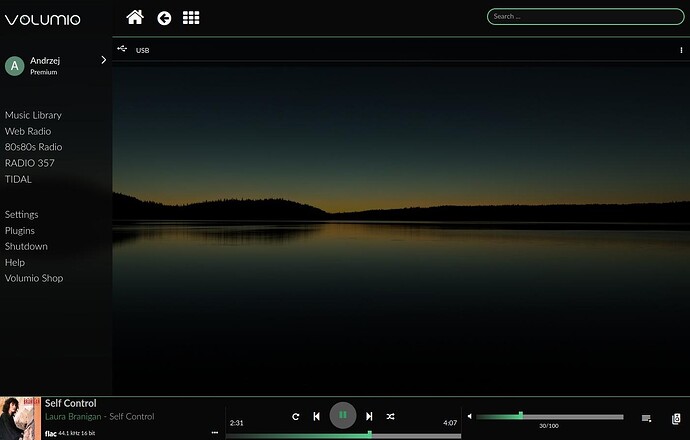Toggle repeat mode
The width and height of the screenshot is (690, 440).
(296, 416)
